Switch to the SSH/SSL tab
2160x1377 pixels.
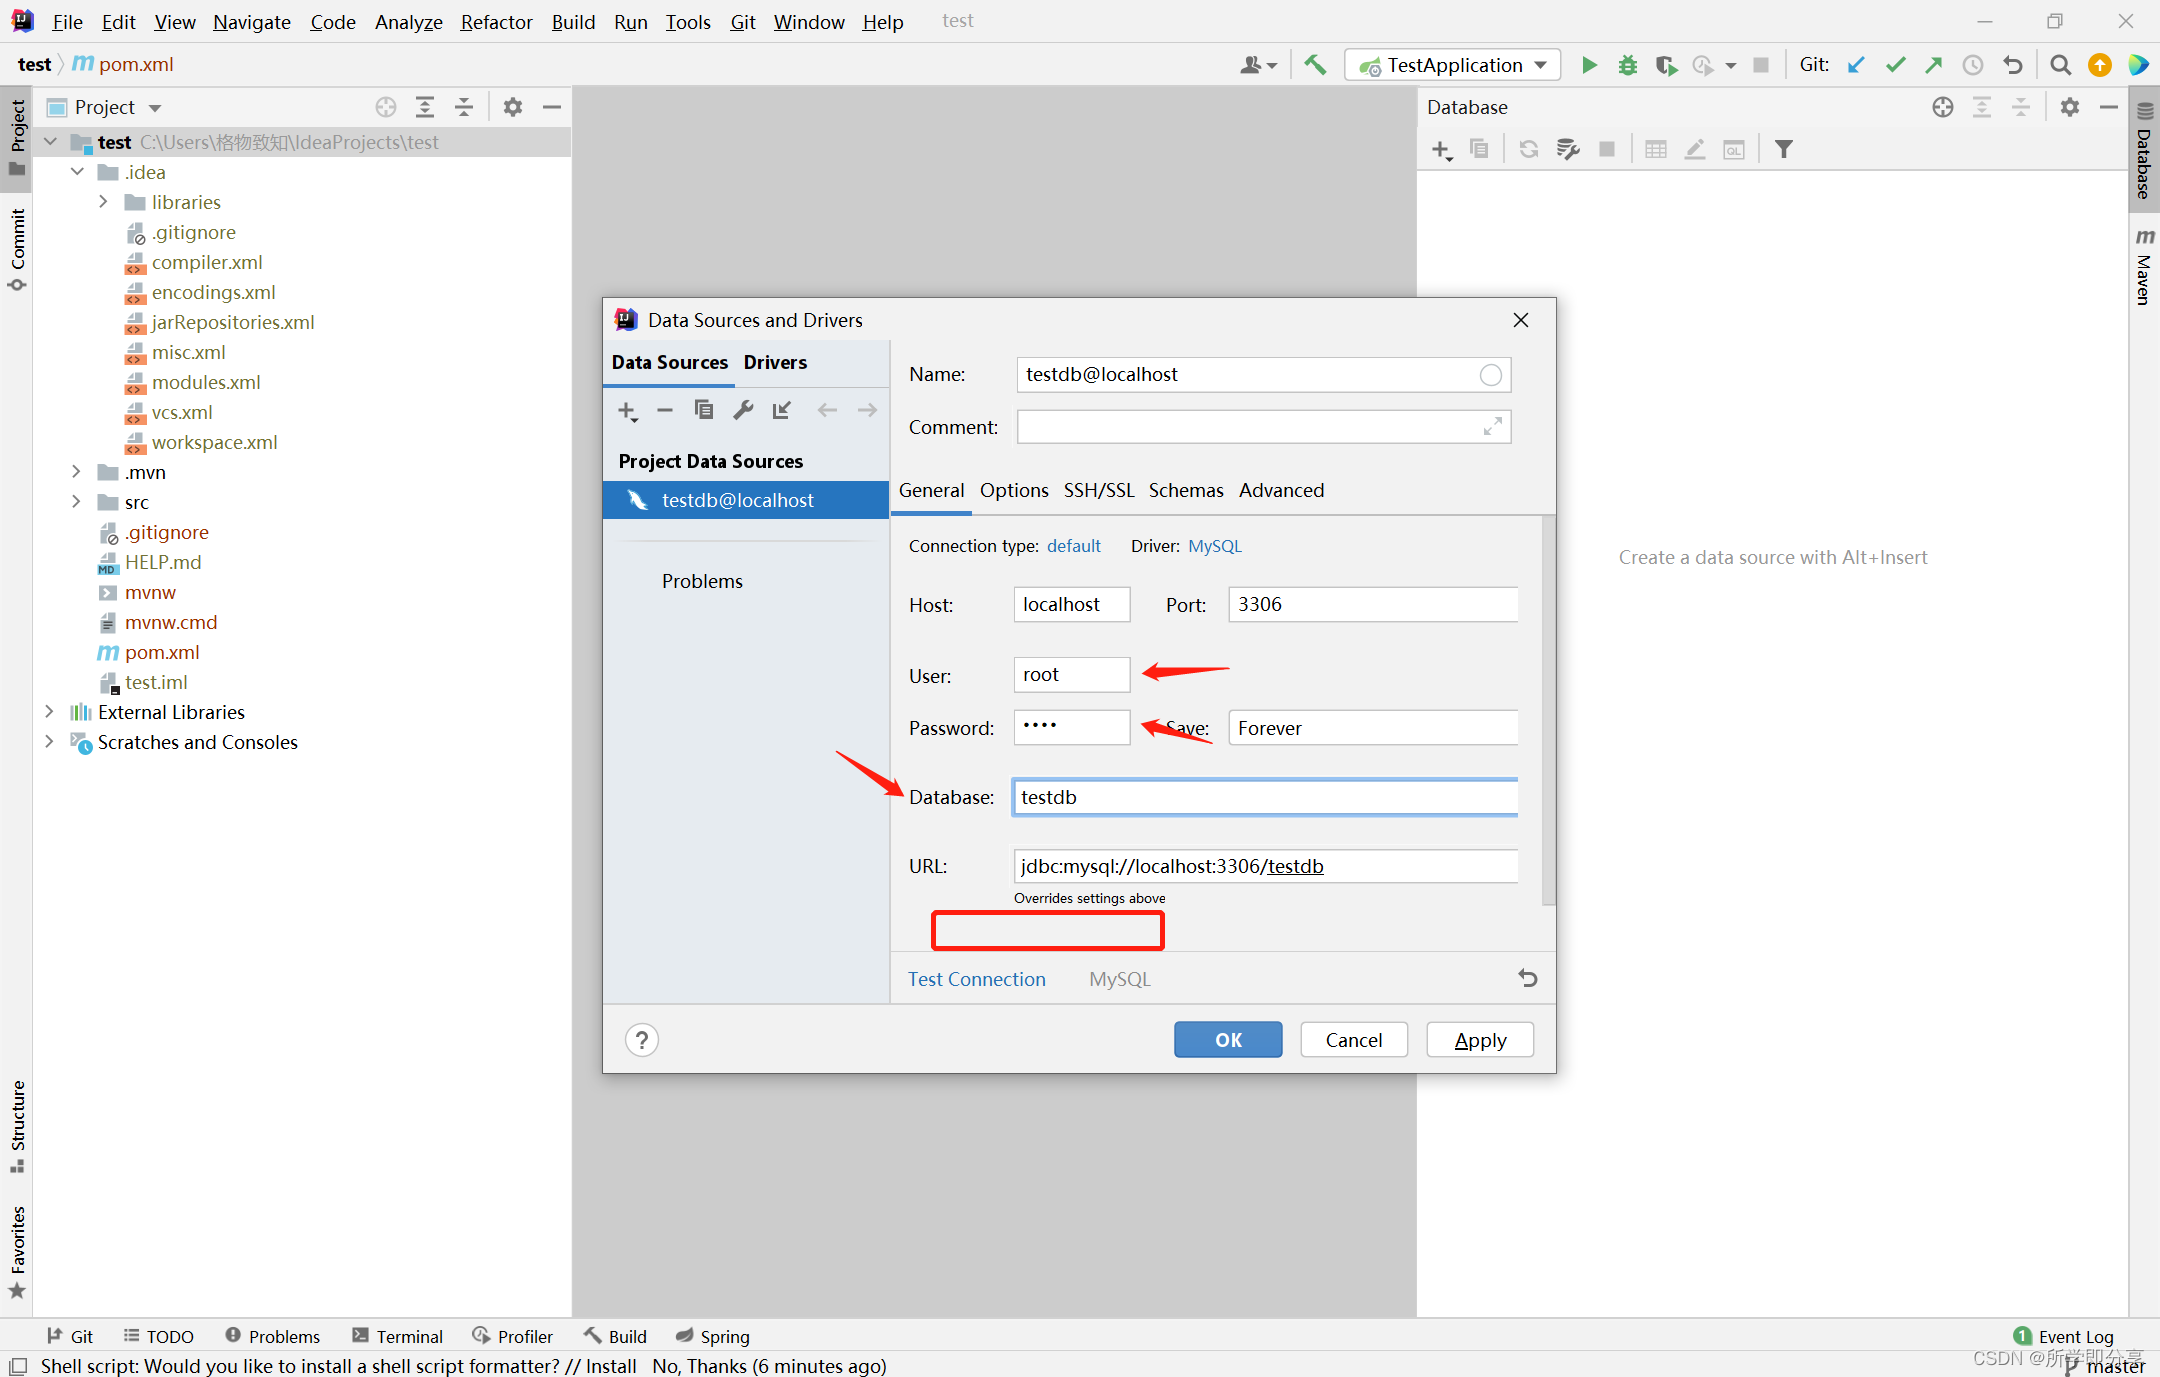(x=1098, y=490)
